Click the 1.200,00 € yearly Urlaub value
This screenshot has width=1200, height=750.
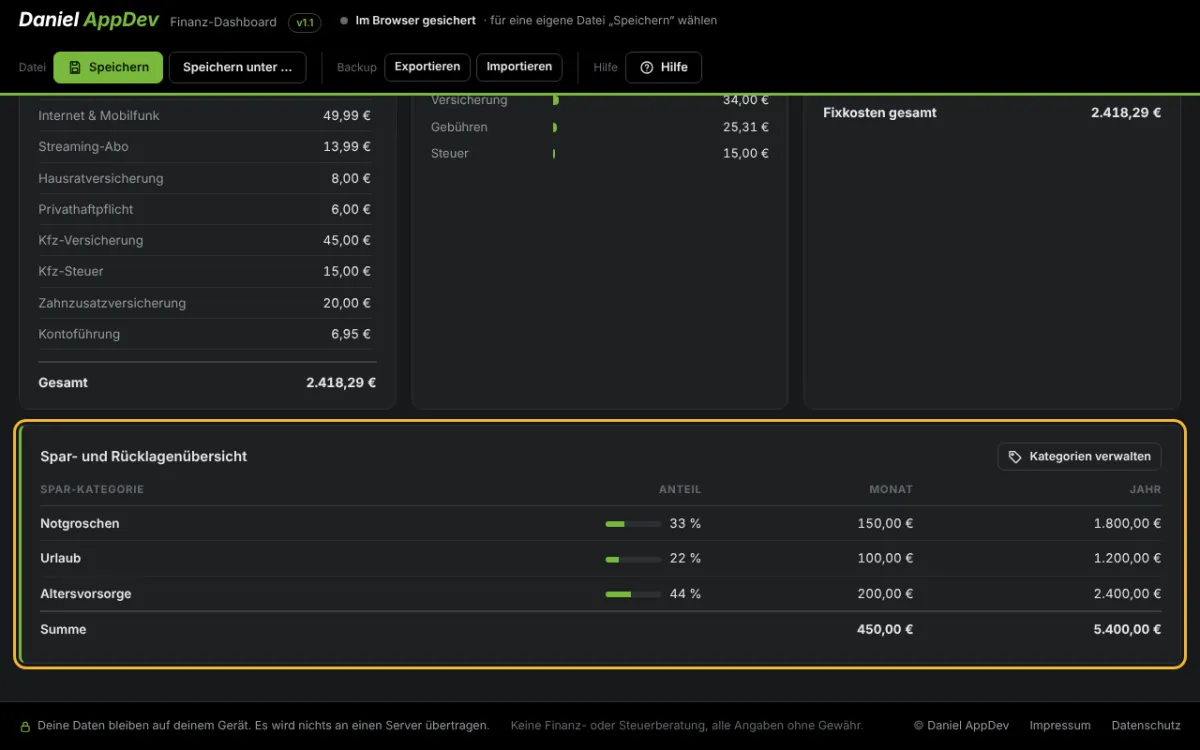[1127, 558]
